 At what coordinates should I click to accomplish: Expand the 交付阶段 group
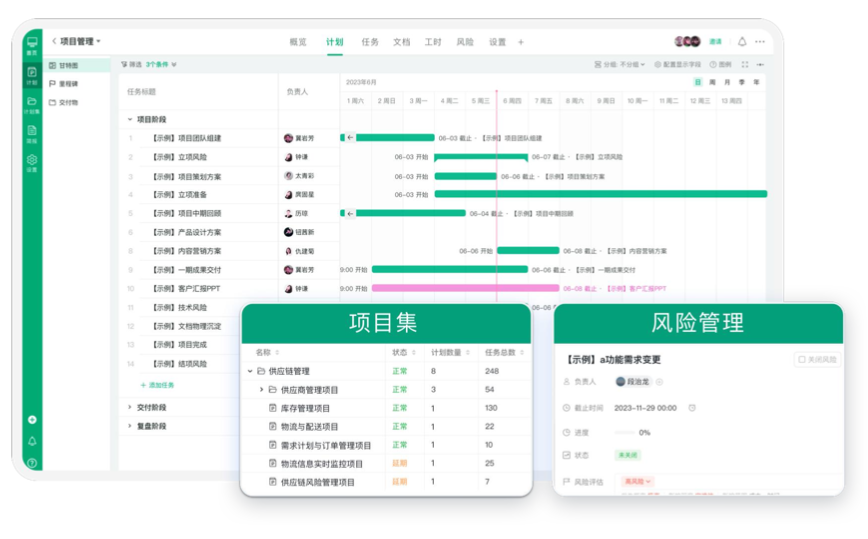pyautogui.click(x=129, y=407)
